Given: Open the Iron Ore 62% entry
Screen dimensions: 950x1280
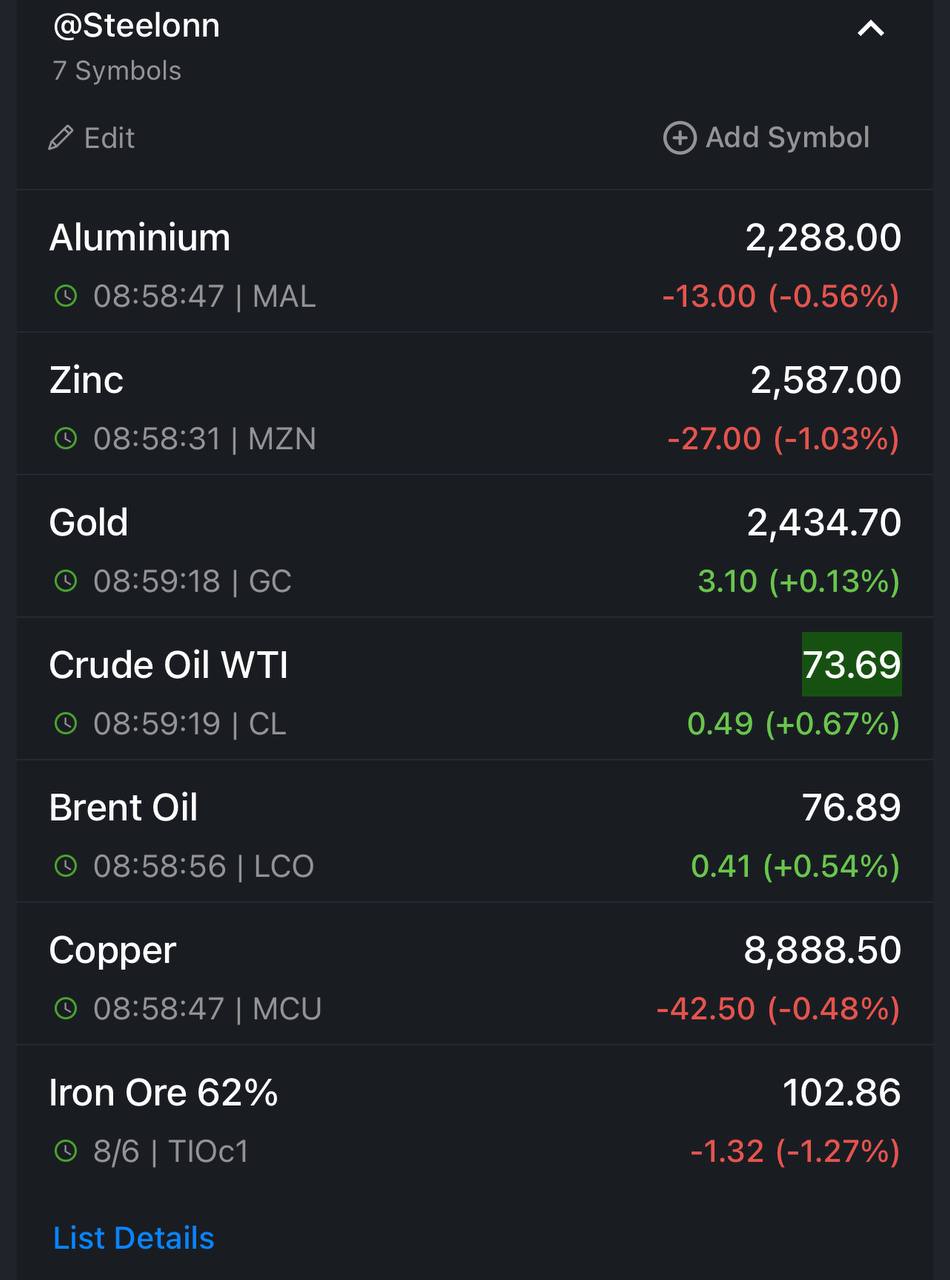Looking at the screenshot, I should tap(475, 1117).
